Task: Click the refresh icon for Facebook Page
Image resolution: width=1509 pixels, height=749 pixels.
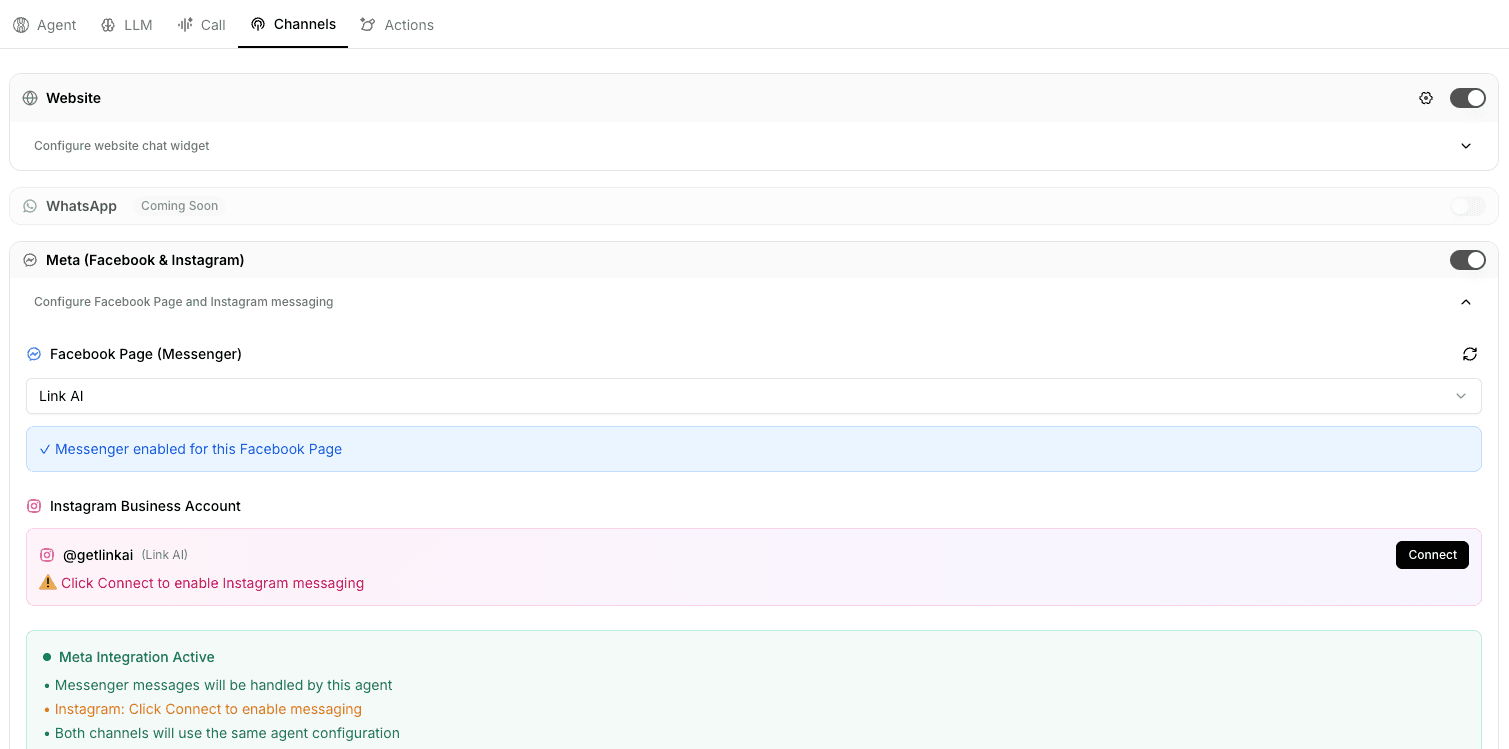Action: pos(1469,354)
